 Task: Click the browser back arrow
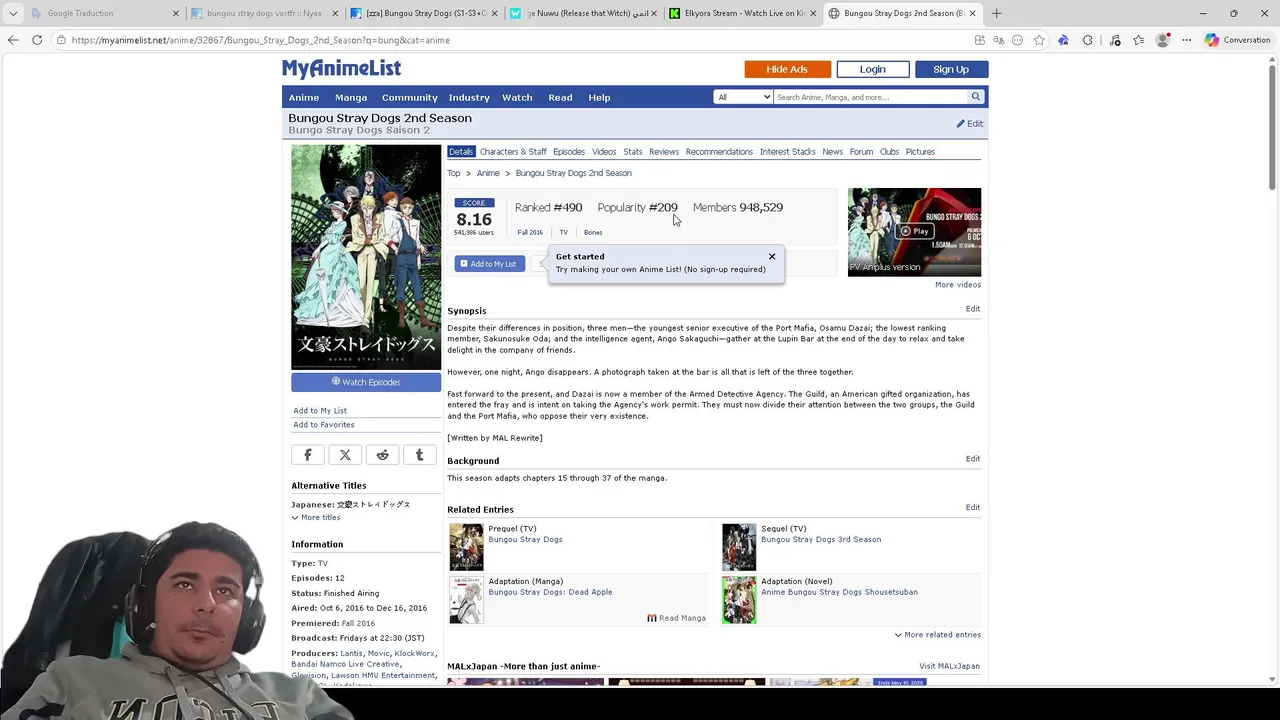13,40
